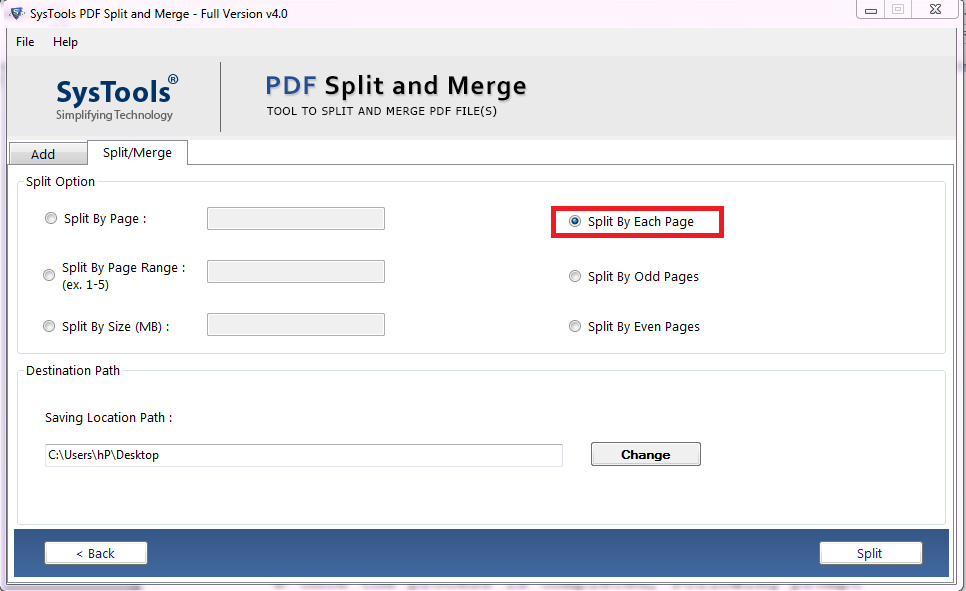The width and height of the screenshot is (966, 591).
Task: Click the Saving Location Path field
Action: point(303,455)
